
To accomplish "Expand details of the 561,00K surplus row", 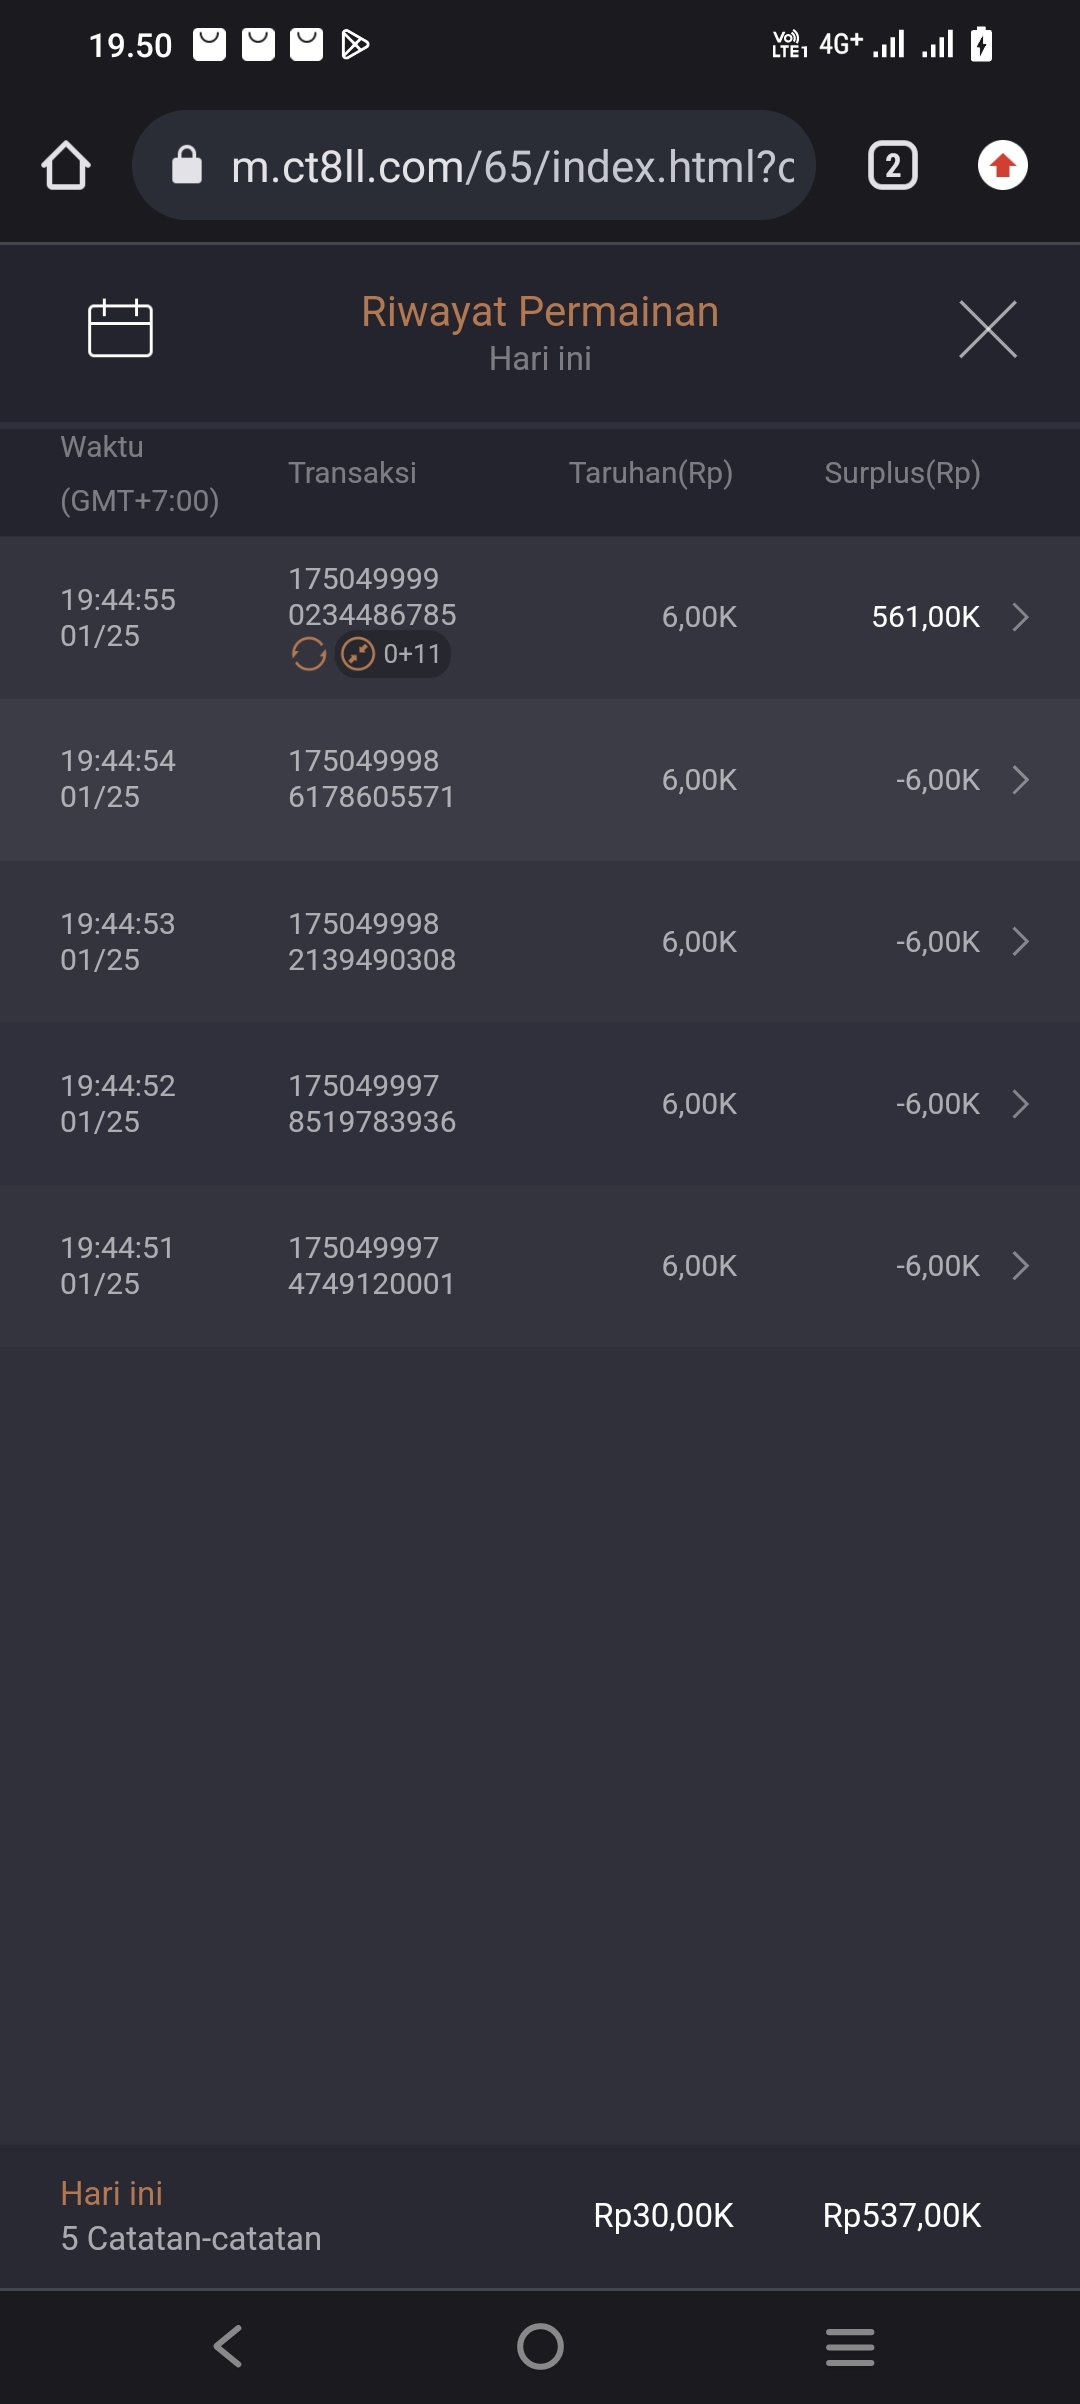I will click(x=1020, y=617).
